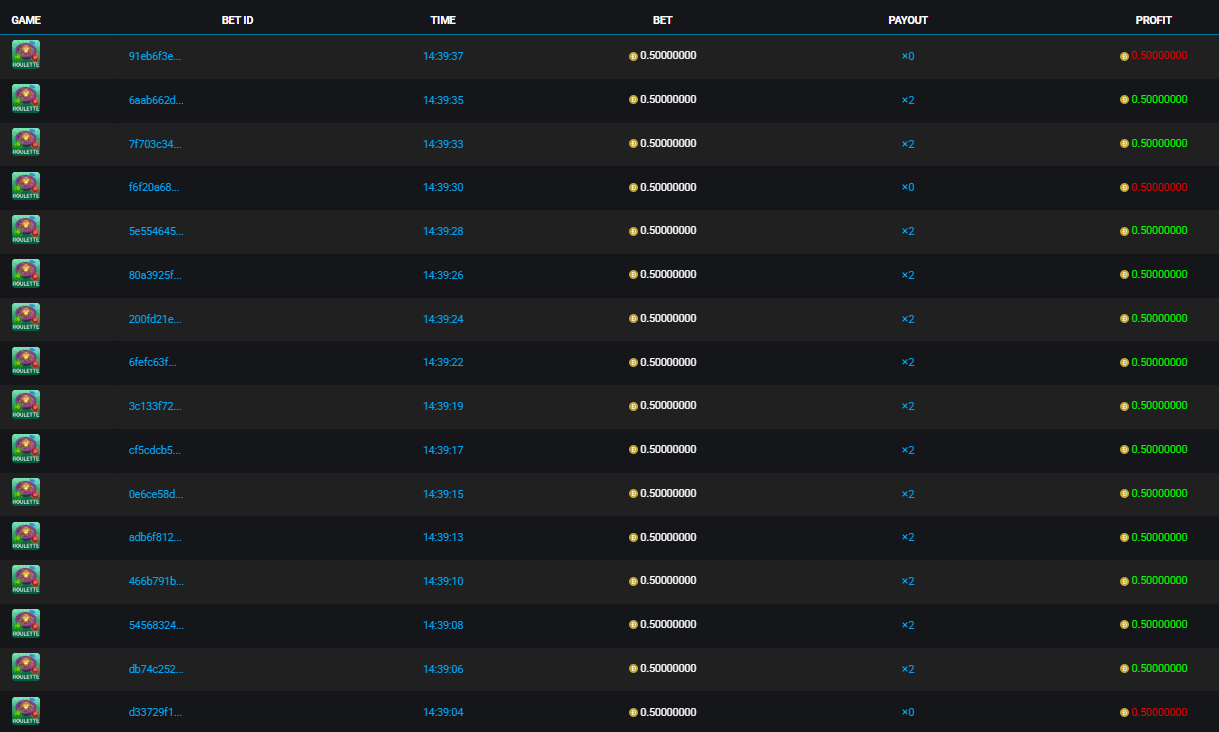Image resolution: width=1219 pixels, height=732 pixels.
Task: Open the bet ID d33729f1...
Action: pyautogui.click(x=155, y=712)
